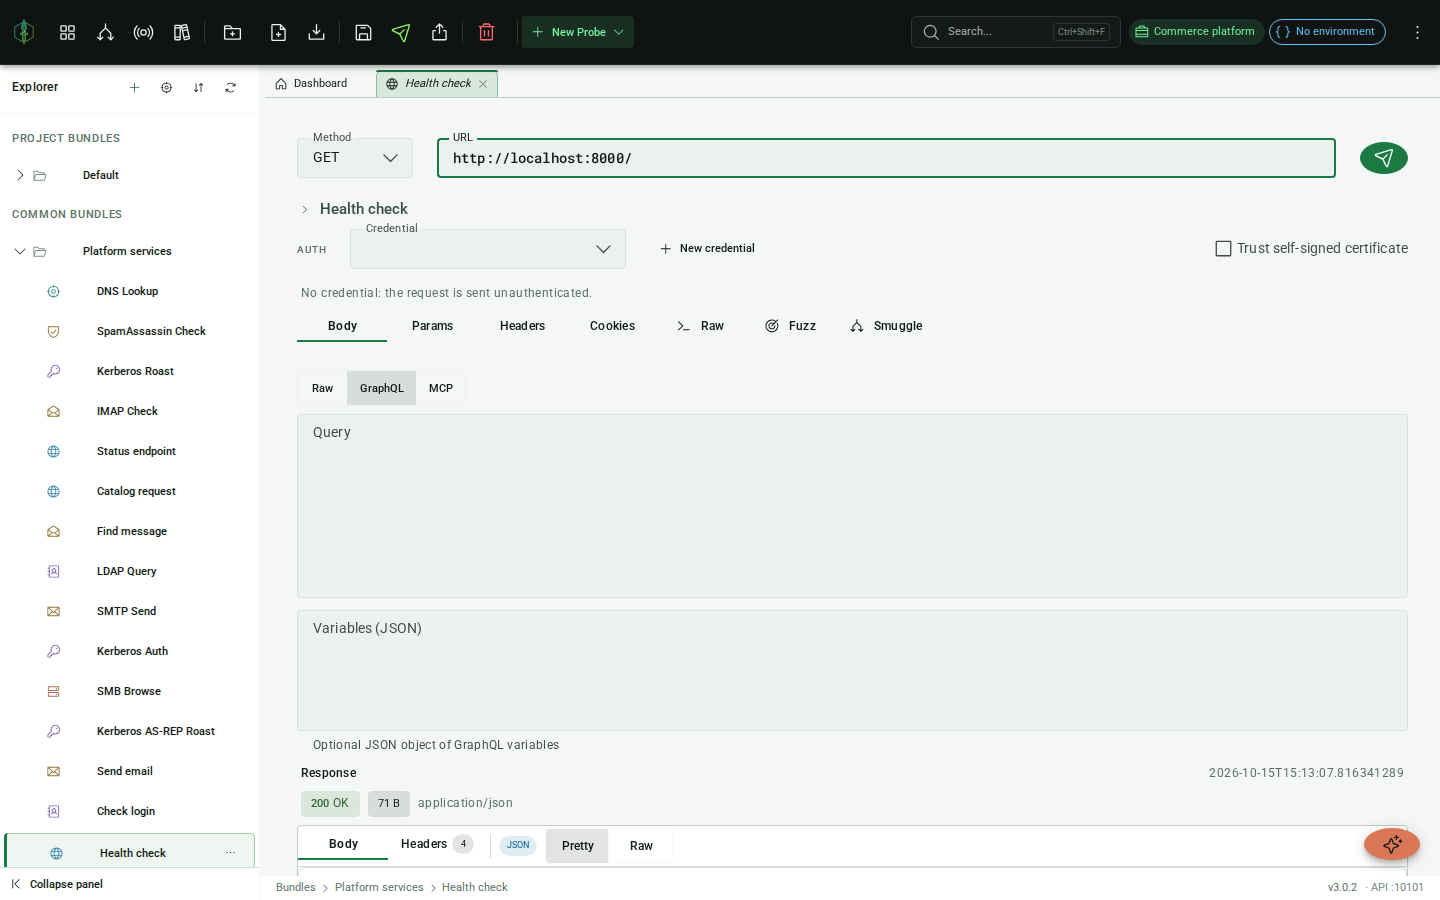This screenshot has height=900, width=1440.
Task: Expand the Default bundle
Action: (x=20, y=175)
